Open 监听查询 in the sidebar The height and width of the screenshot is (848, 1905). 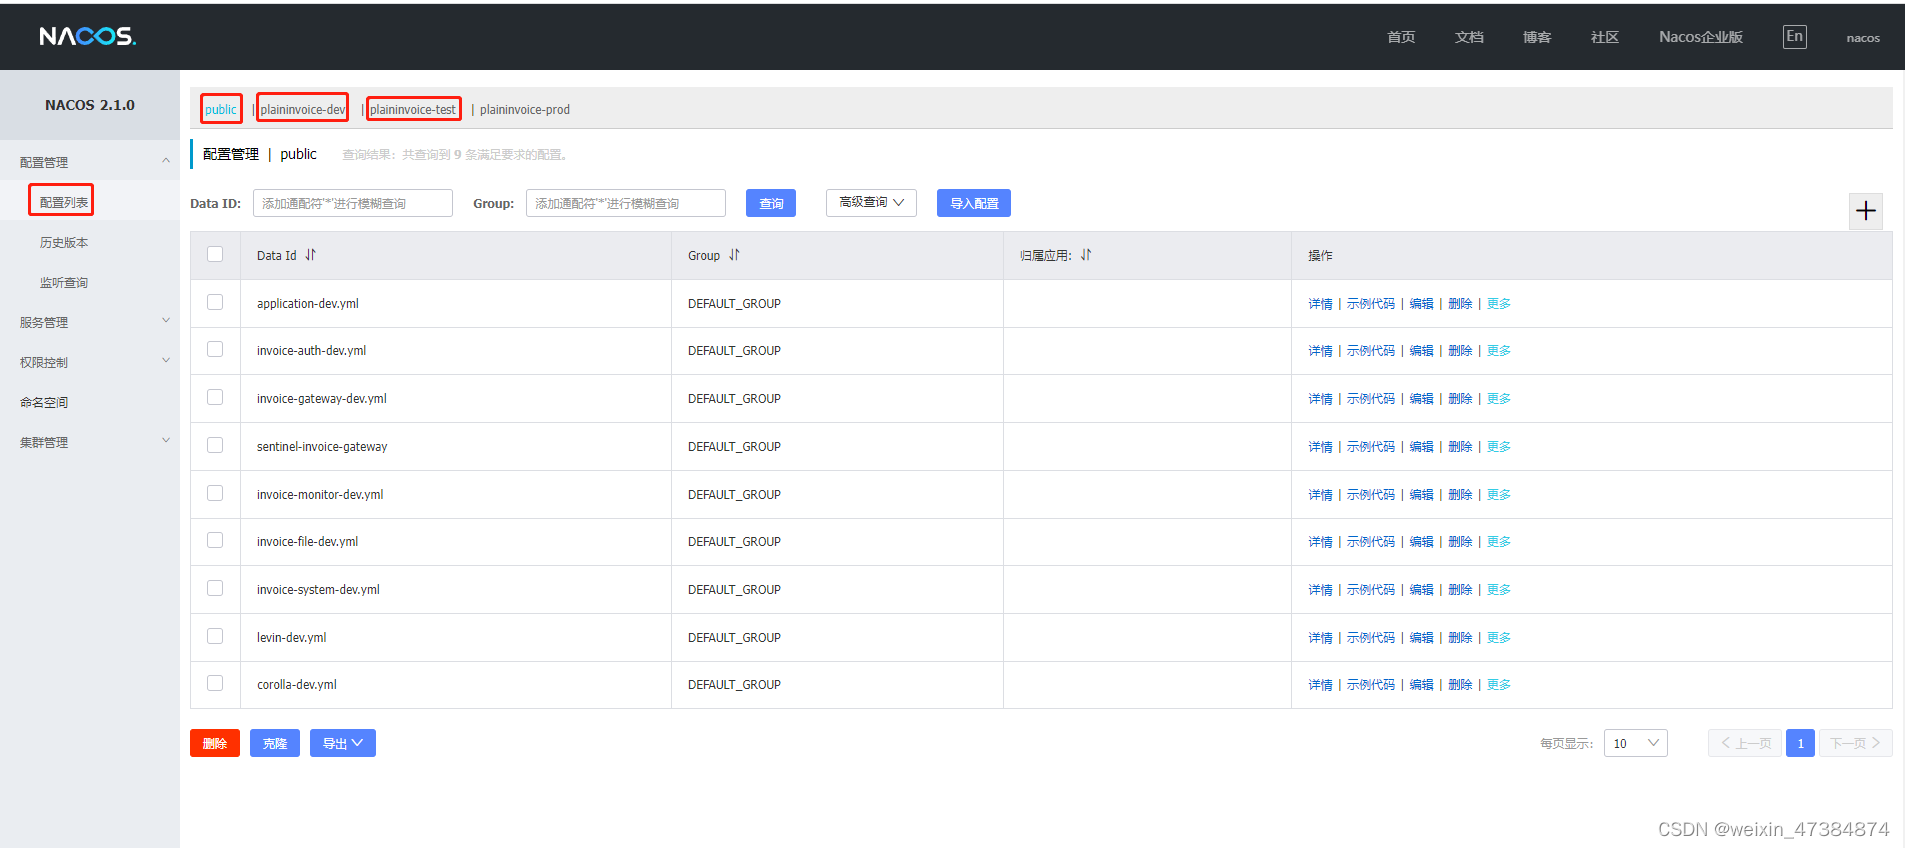point(64,282)
